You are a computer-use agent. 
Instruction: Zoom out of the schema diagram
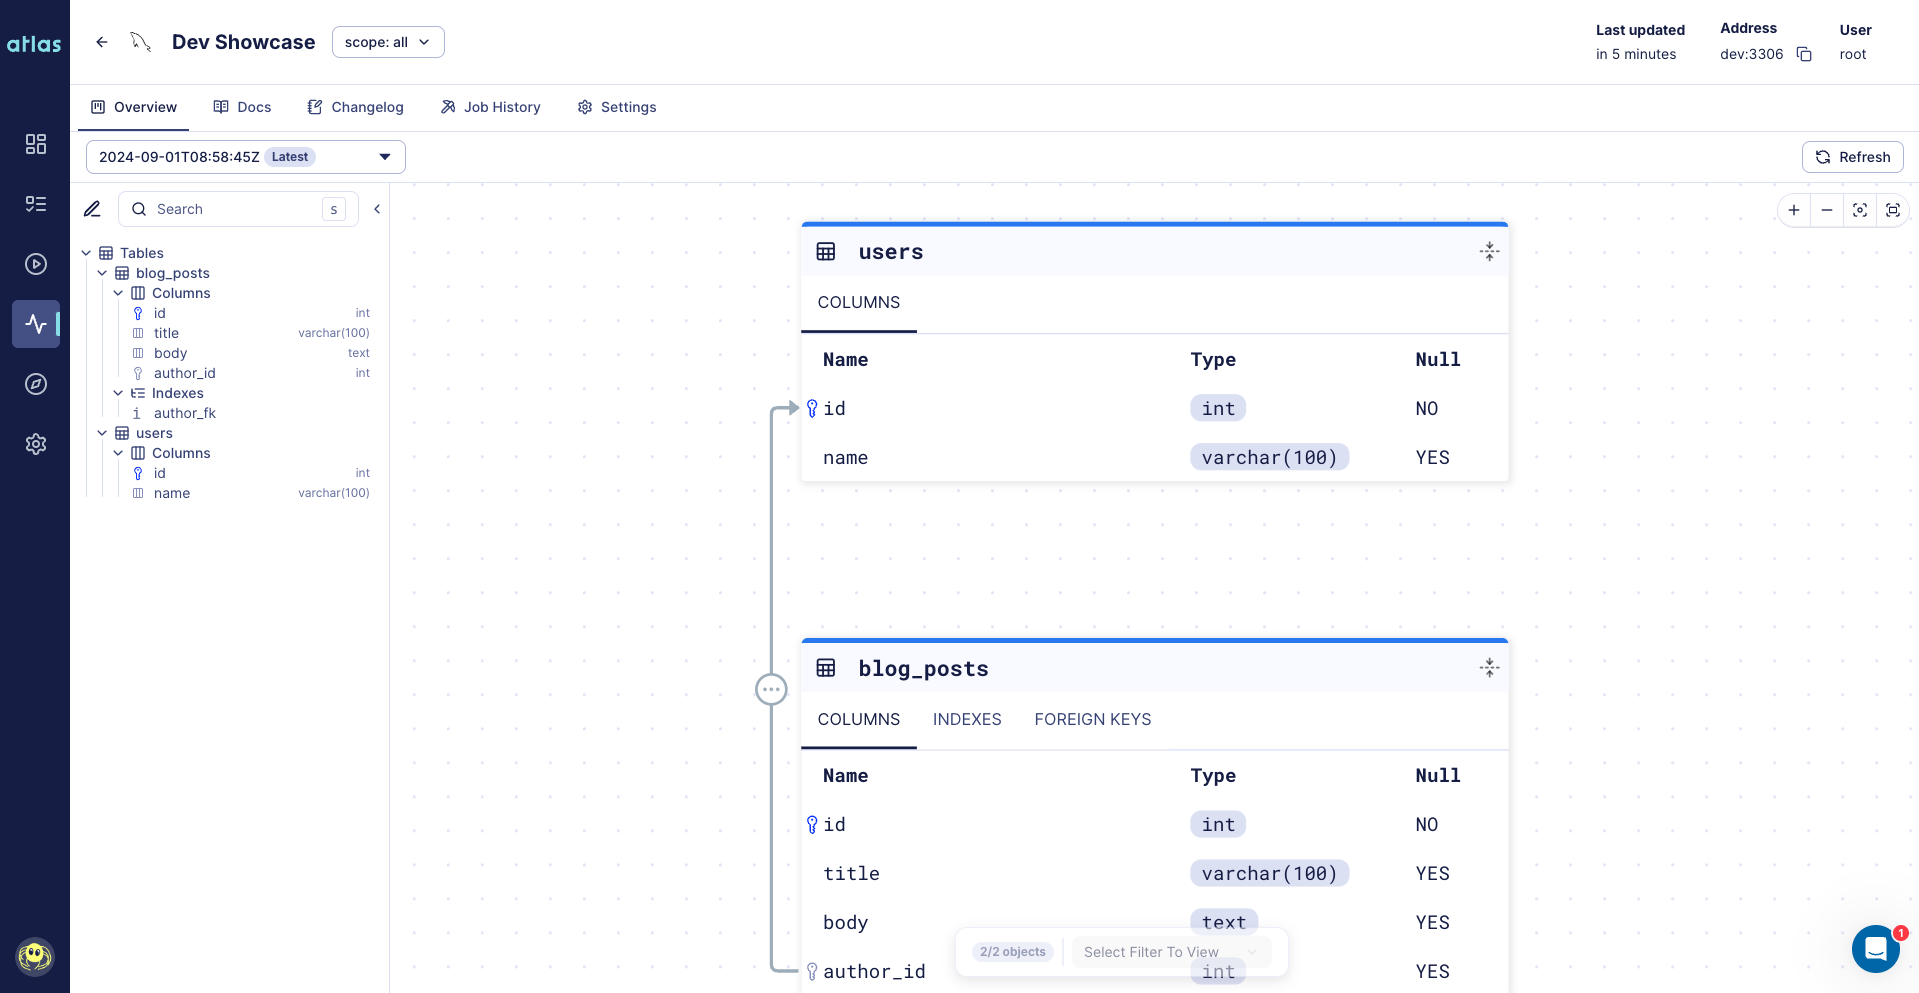1828,210
